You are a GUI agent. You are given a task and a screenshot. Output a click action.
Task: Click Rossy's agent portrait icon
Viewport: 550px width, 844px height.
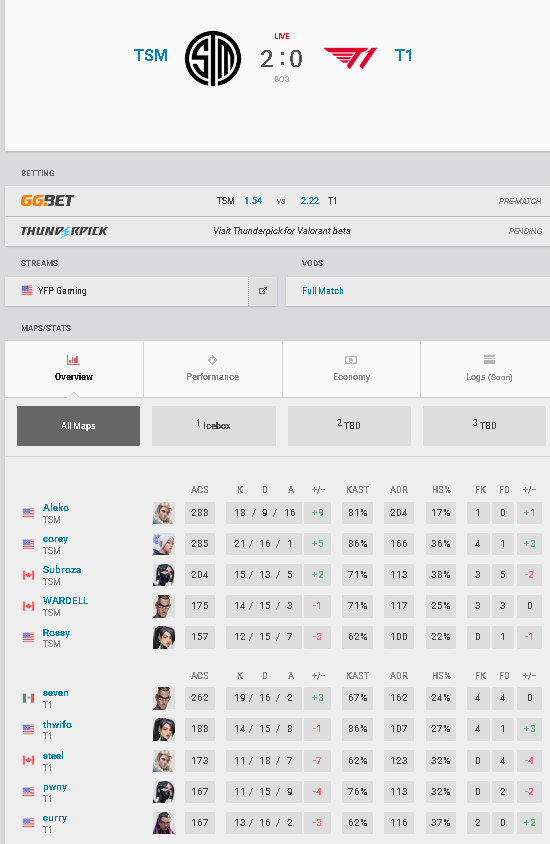(x=164, y=637)
